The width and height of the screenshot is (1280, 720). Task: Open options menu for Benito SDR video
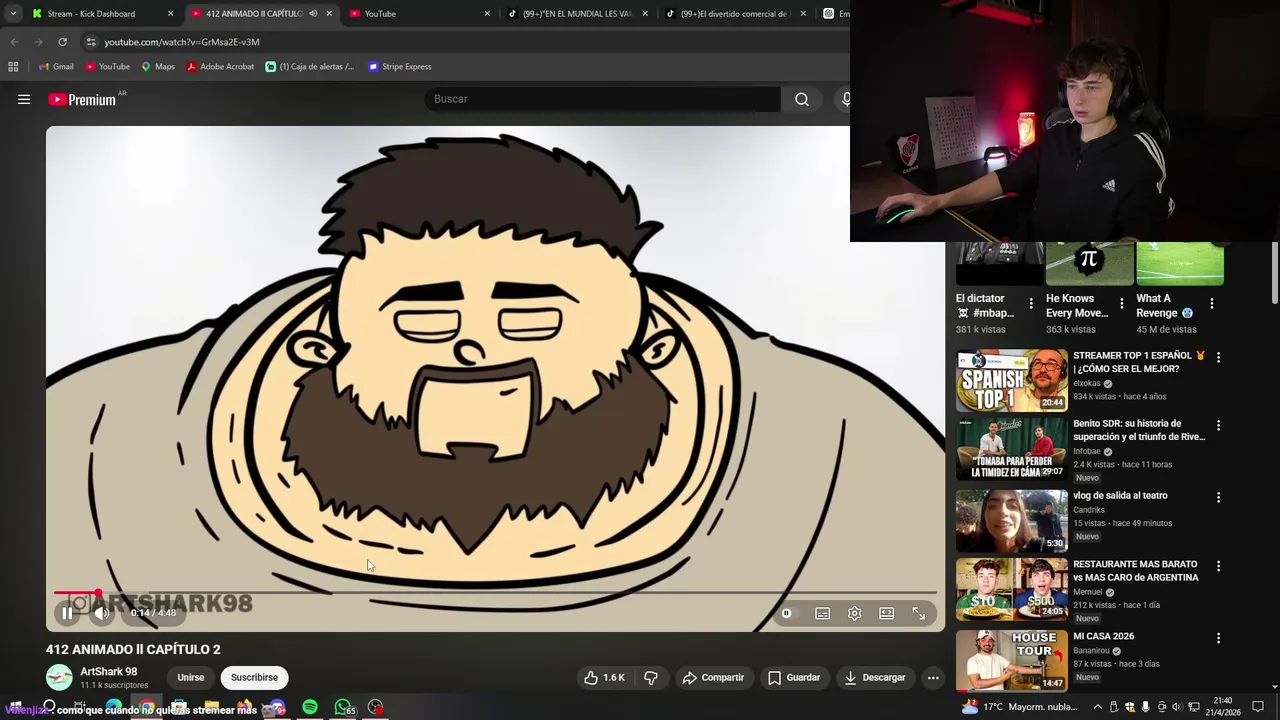1218,425
